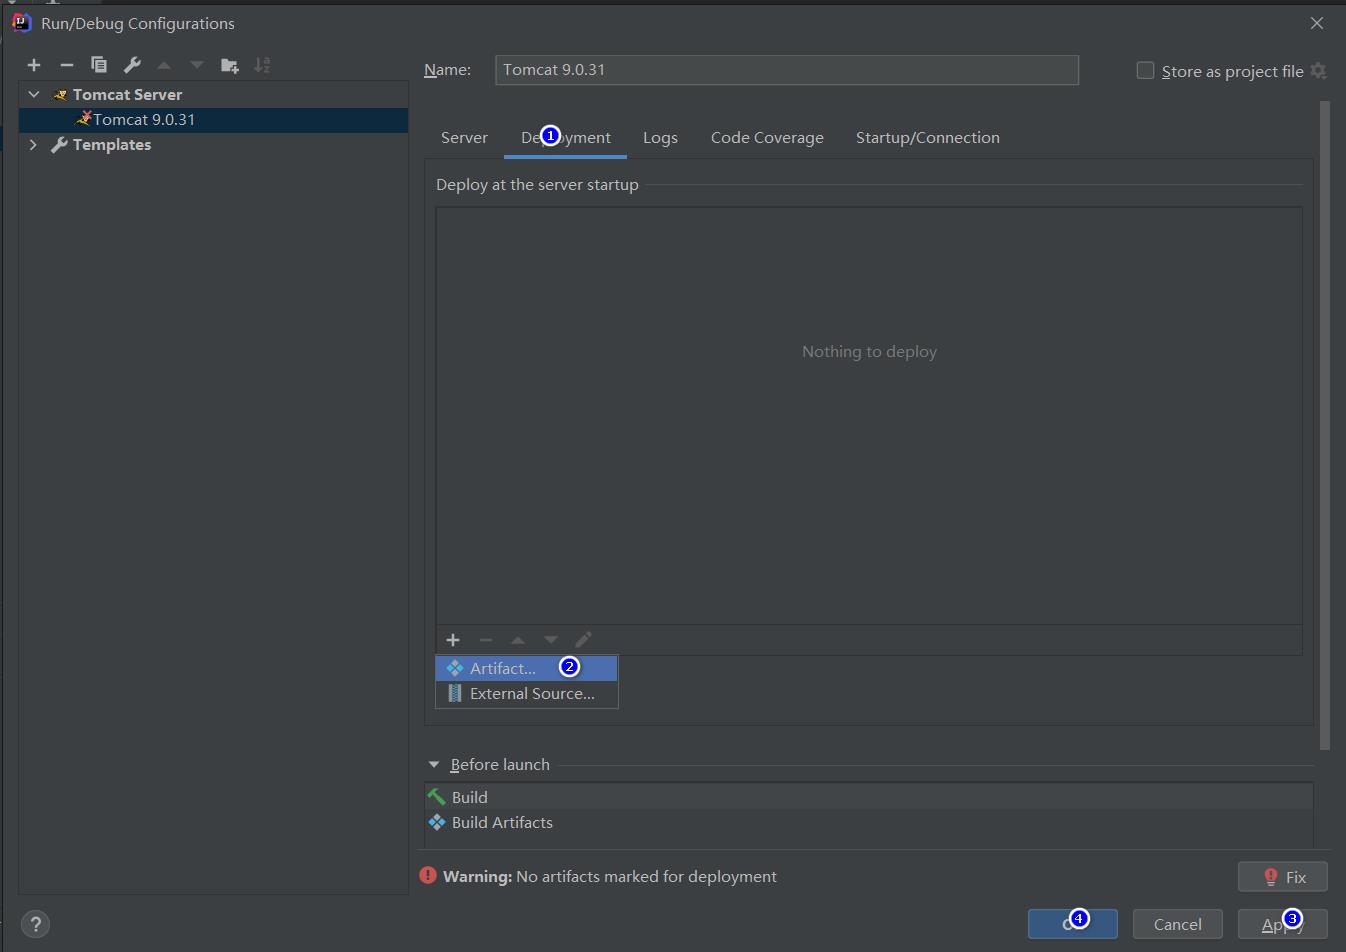Open the Startup/Connection tab
The width and height of the screenshot is (1346, 952).
point(927,138)
